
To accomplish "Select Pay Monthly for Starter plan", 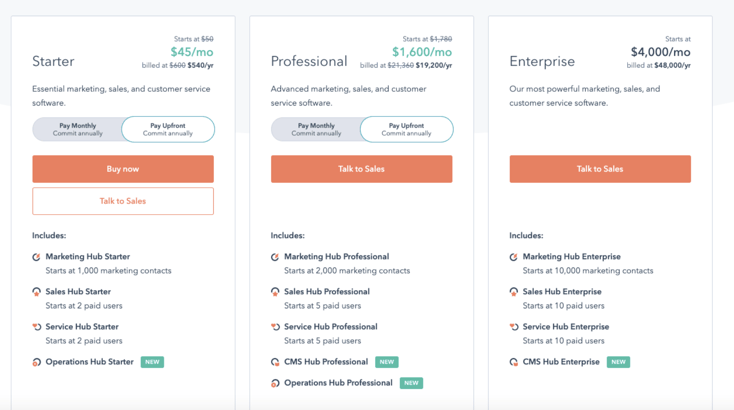I will [78, 130].
